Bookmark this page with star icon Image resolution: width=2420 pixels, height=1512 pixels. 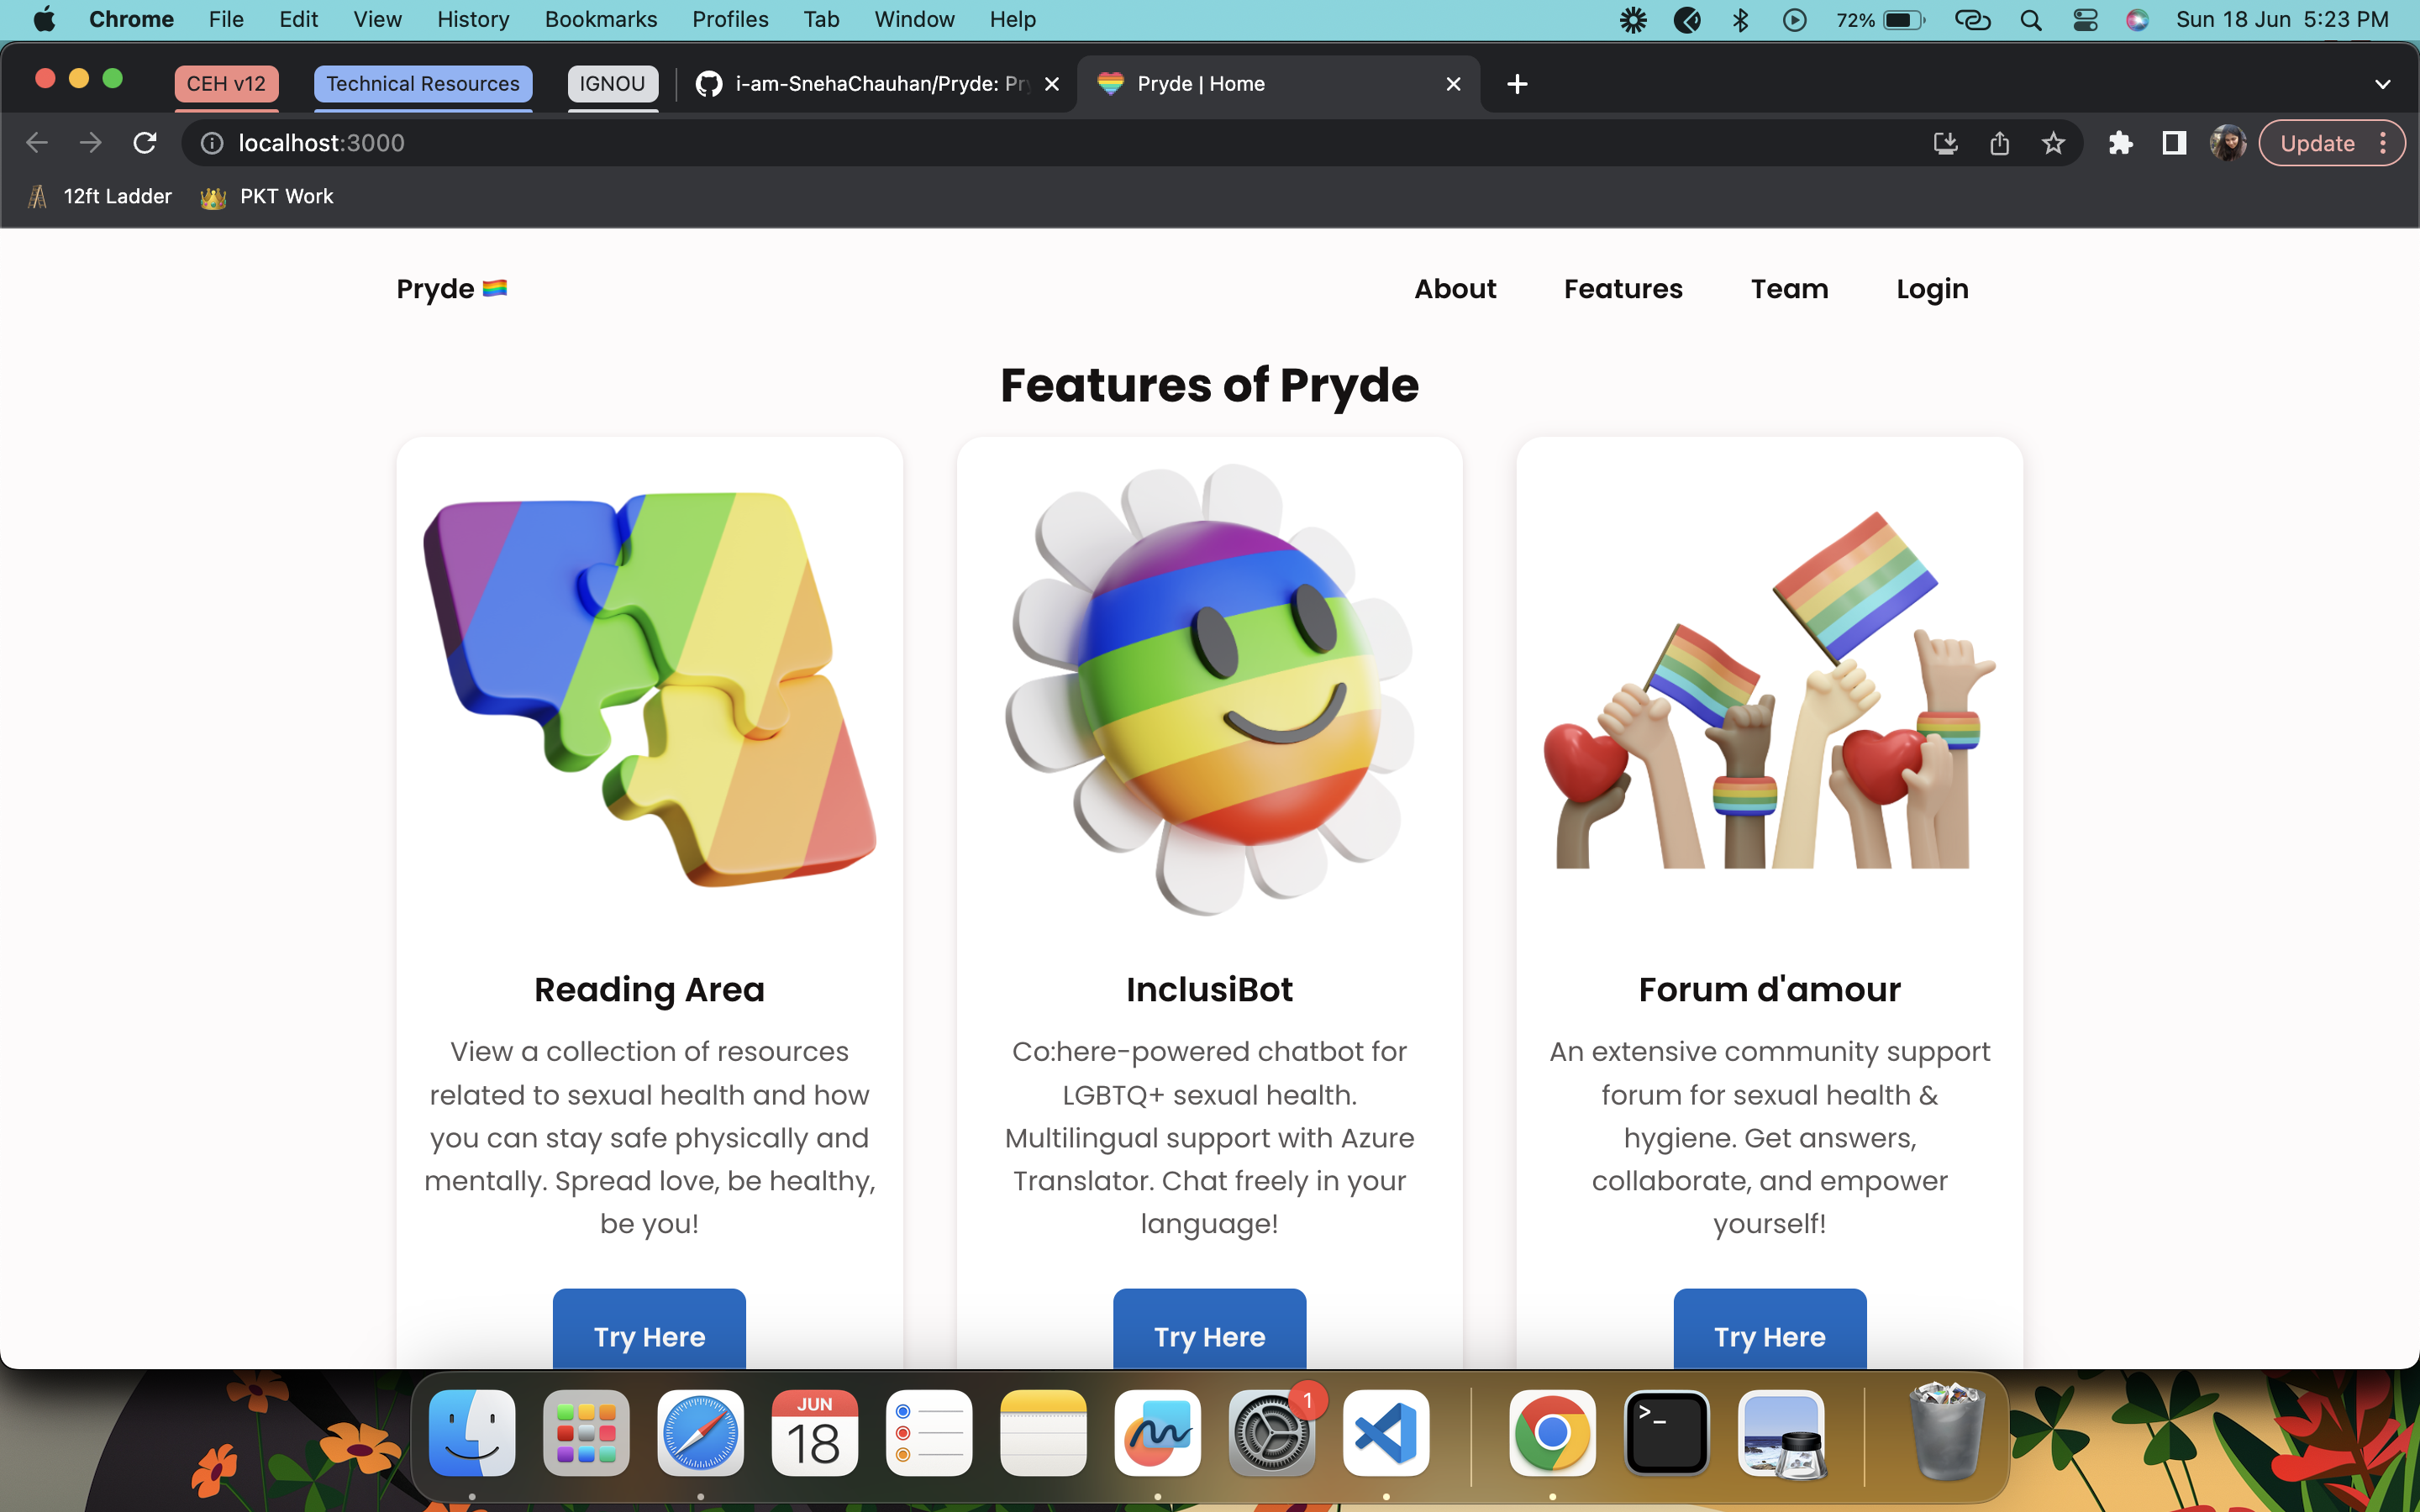2053,143
